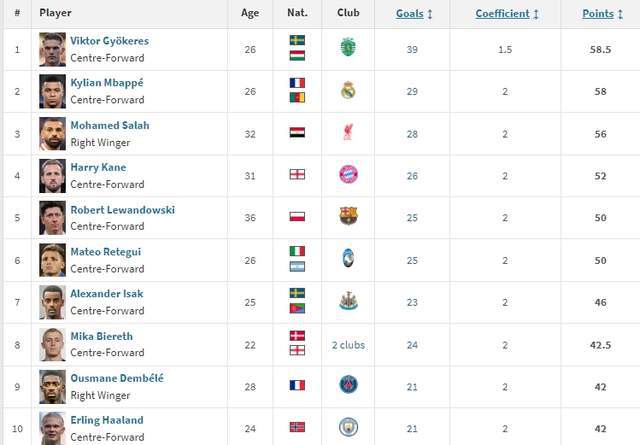Viewport: 640px width, 445px height.
Task: Click the Sporting CP club crest
Action: [348, 48]
